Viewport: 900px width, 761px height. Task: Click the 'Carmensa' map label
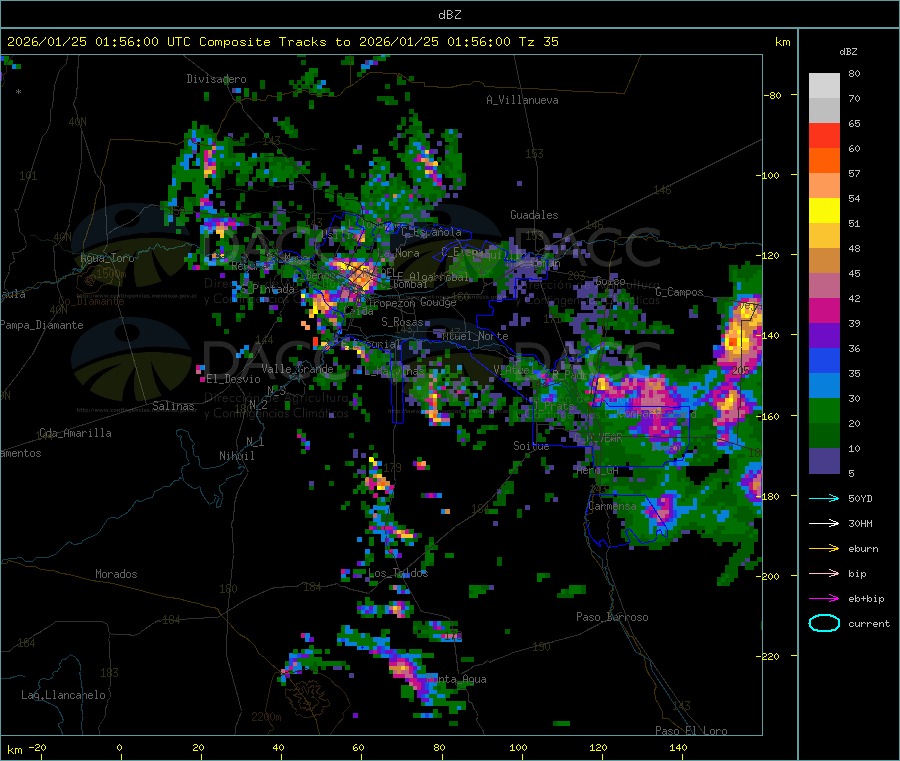612,506
